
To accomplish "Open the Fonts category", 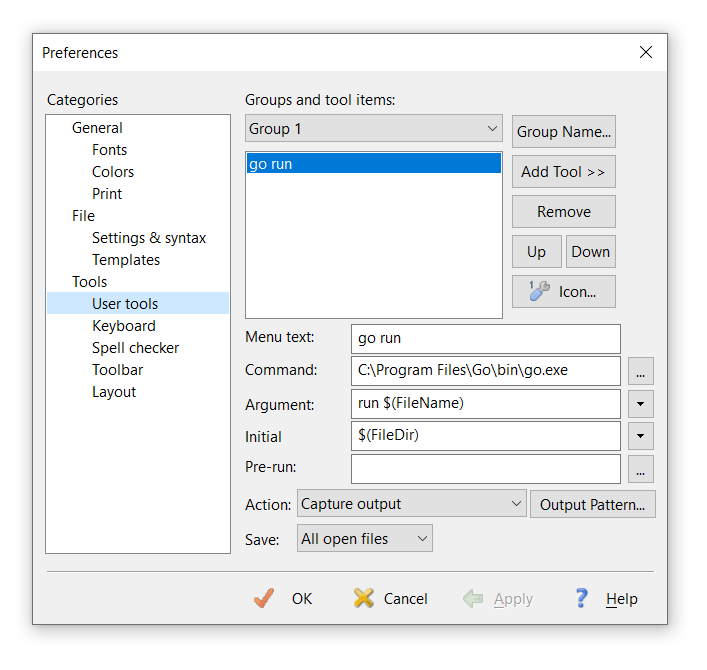I will coord(109,150).
